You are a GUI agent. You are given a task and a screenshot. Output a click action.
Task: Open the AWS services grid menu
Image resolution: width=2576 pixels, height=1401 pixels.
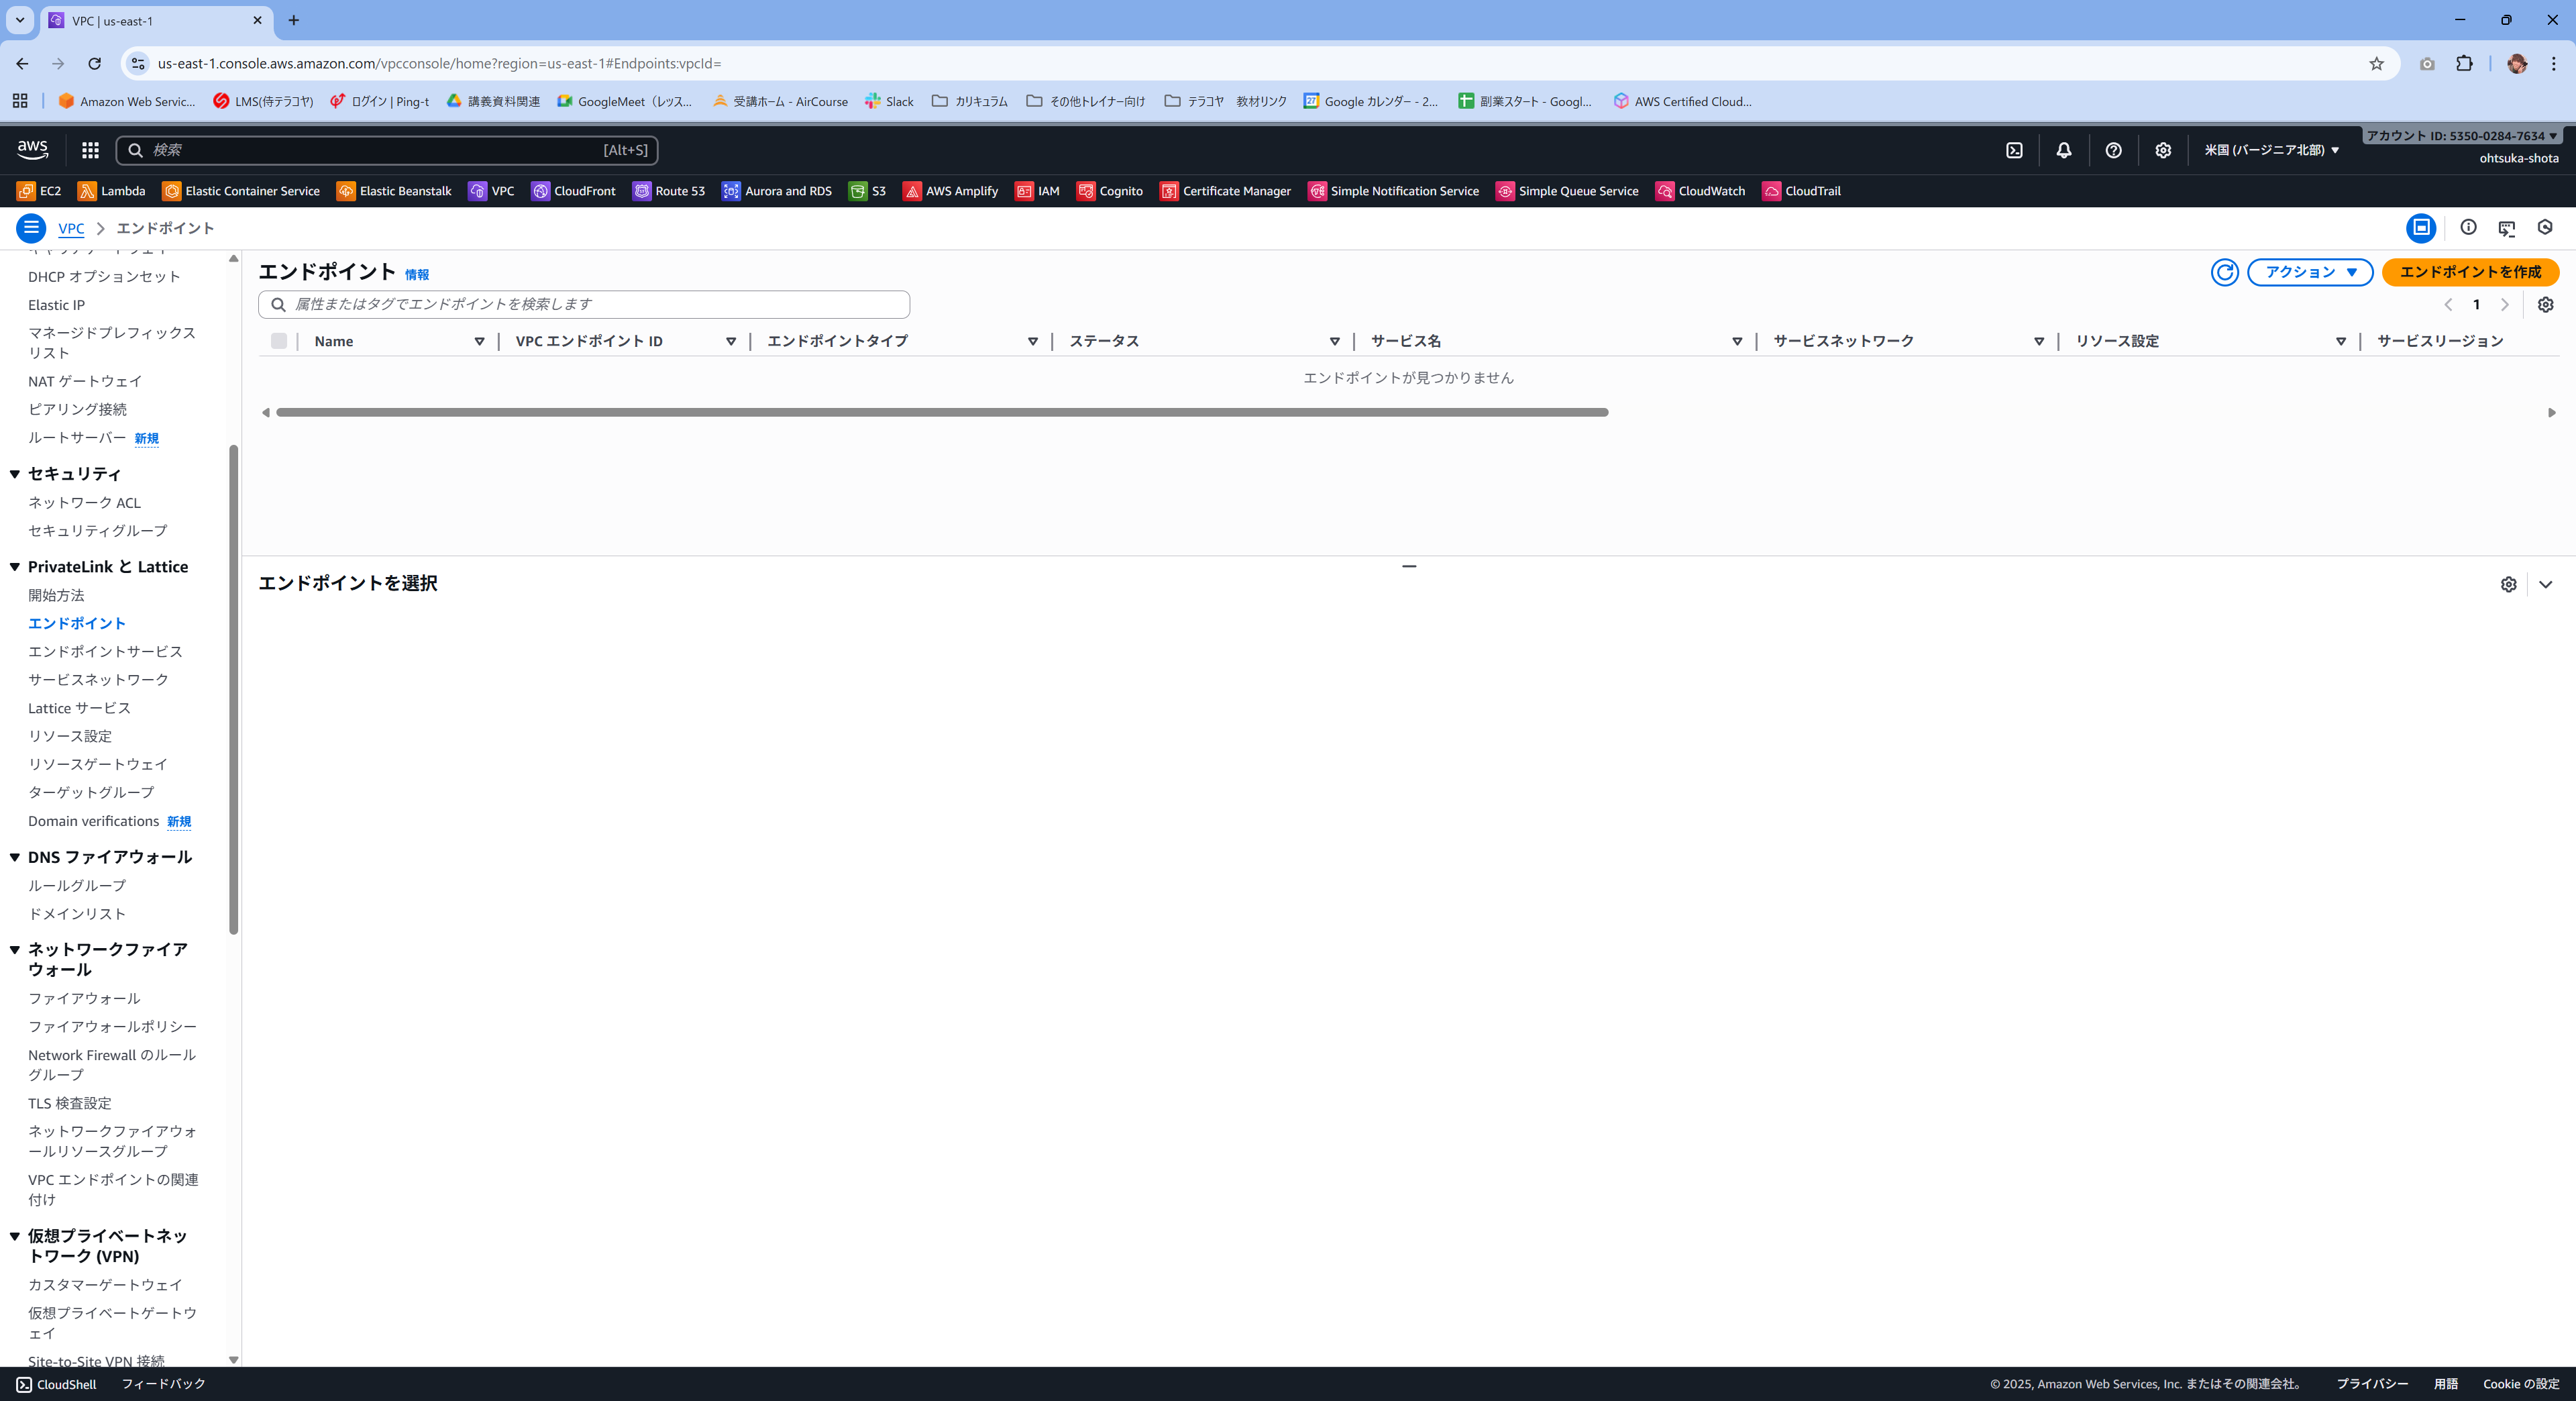(x=90, y=150)
